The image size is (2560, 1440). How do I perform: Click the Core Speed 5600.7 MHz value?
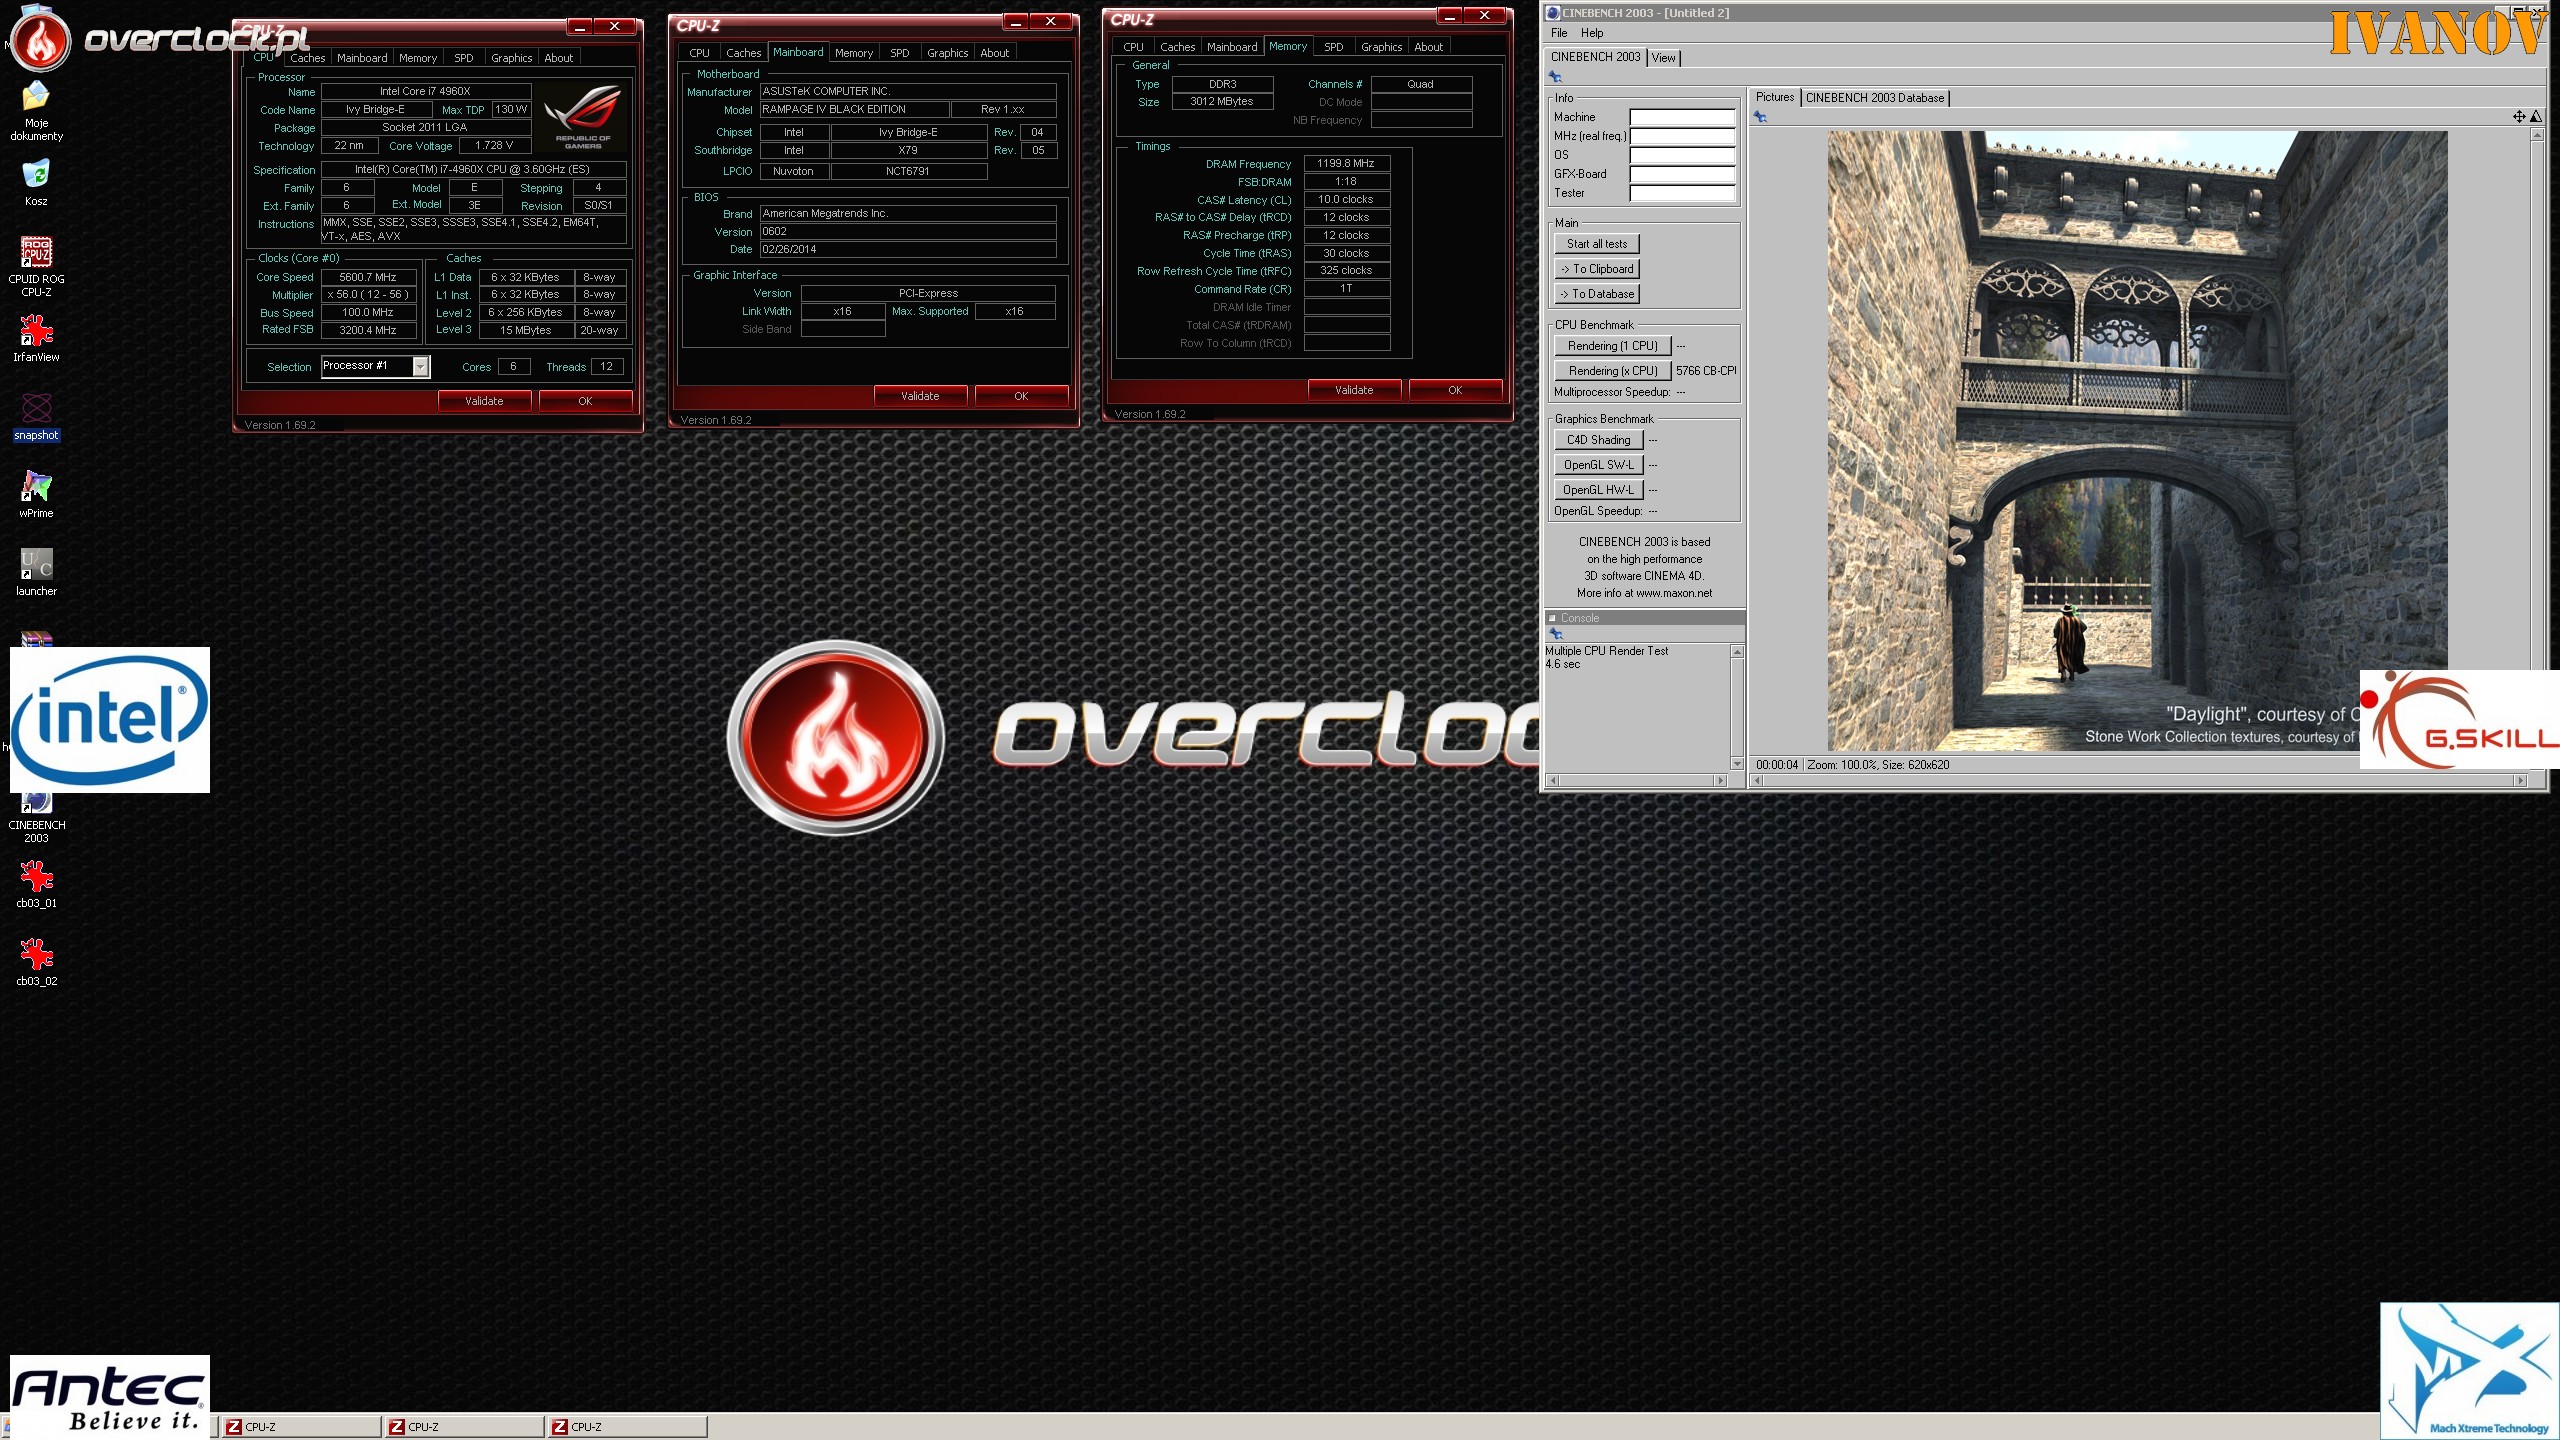click(x=368, y=277)
